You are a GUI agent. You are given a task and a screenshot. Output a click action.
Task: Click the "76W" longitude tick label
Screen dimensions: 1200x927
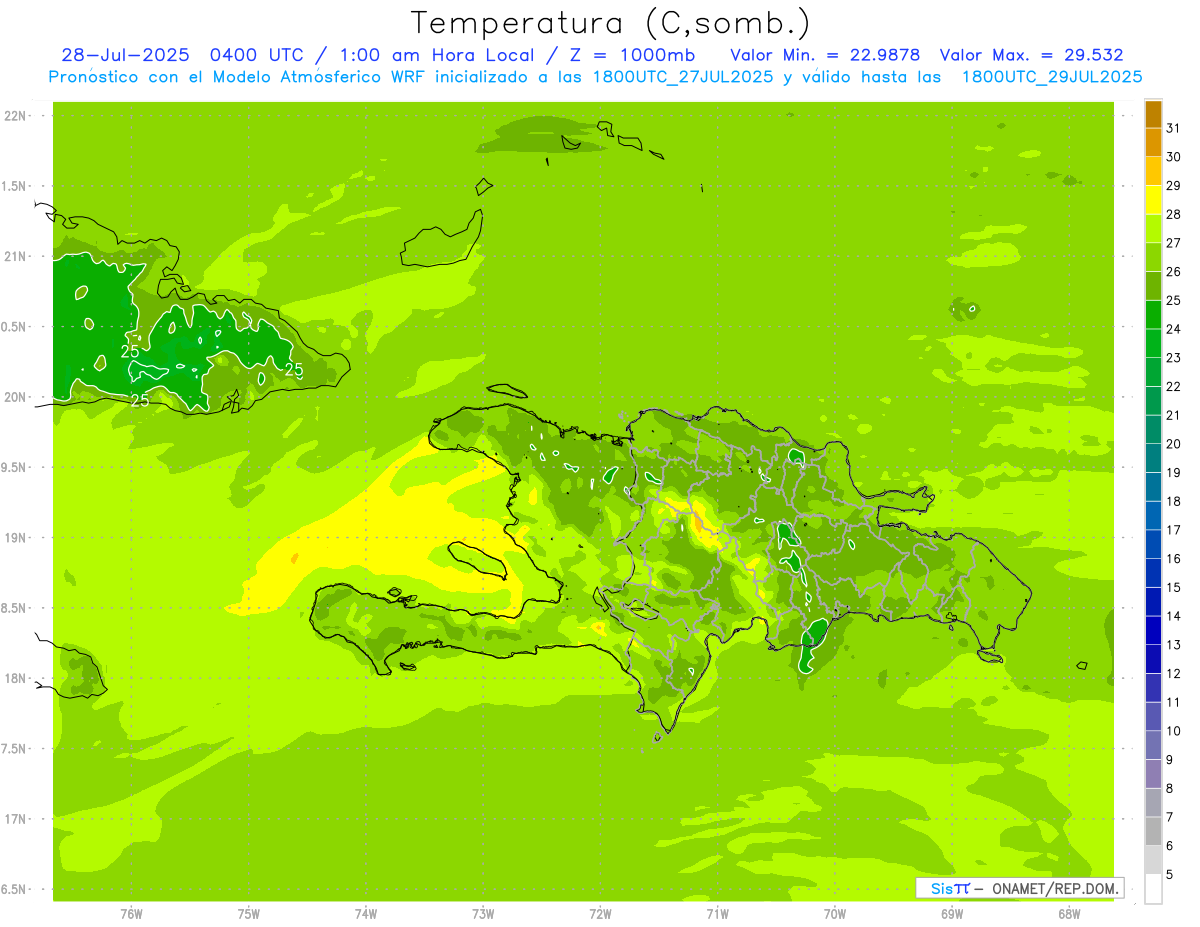(x=131, y=914)
